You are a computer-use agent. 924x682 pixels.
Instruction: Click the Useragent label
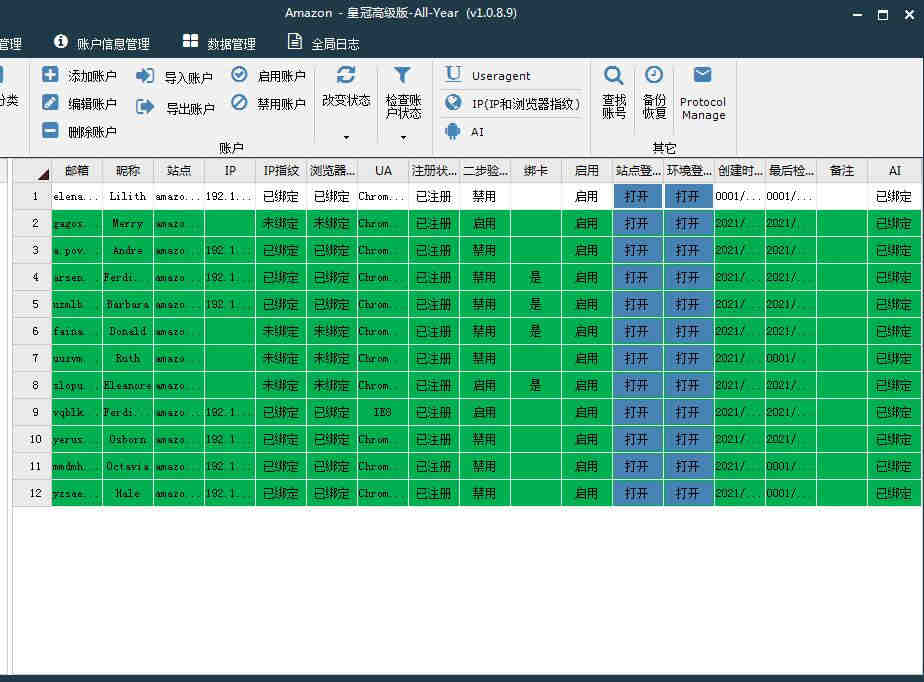(x=501, y=76)
